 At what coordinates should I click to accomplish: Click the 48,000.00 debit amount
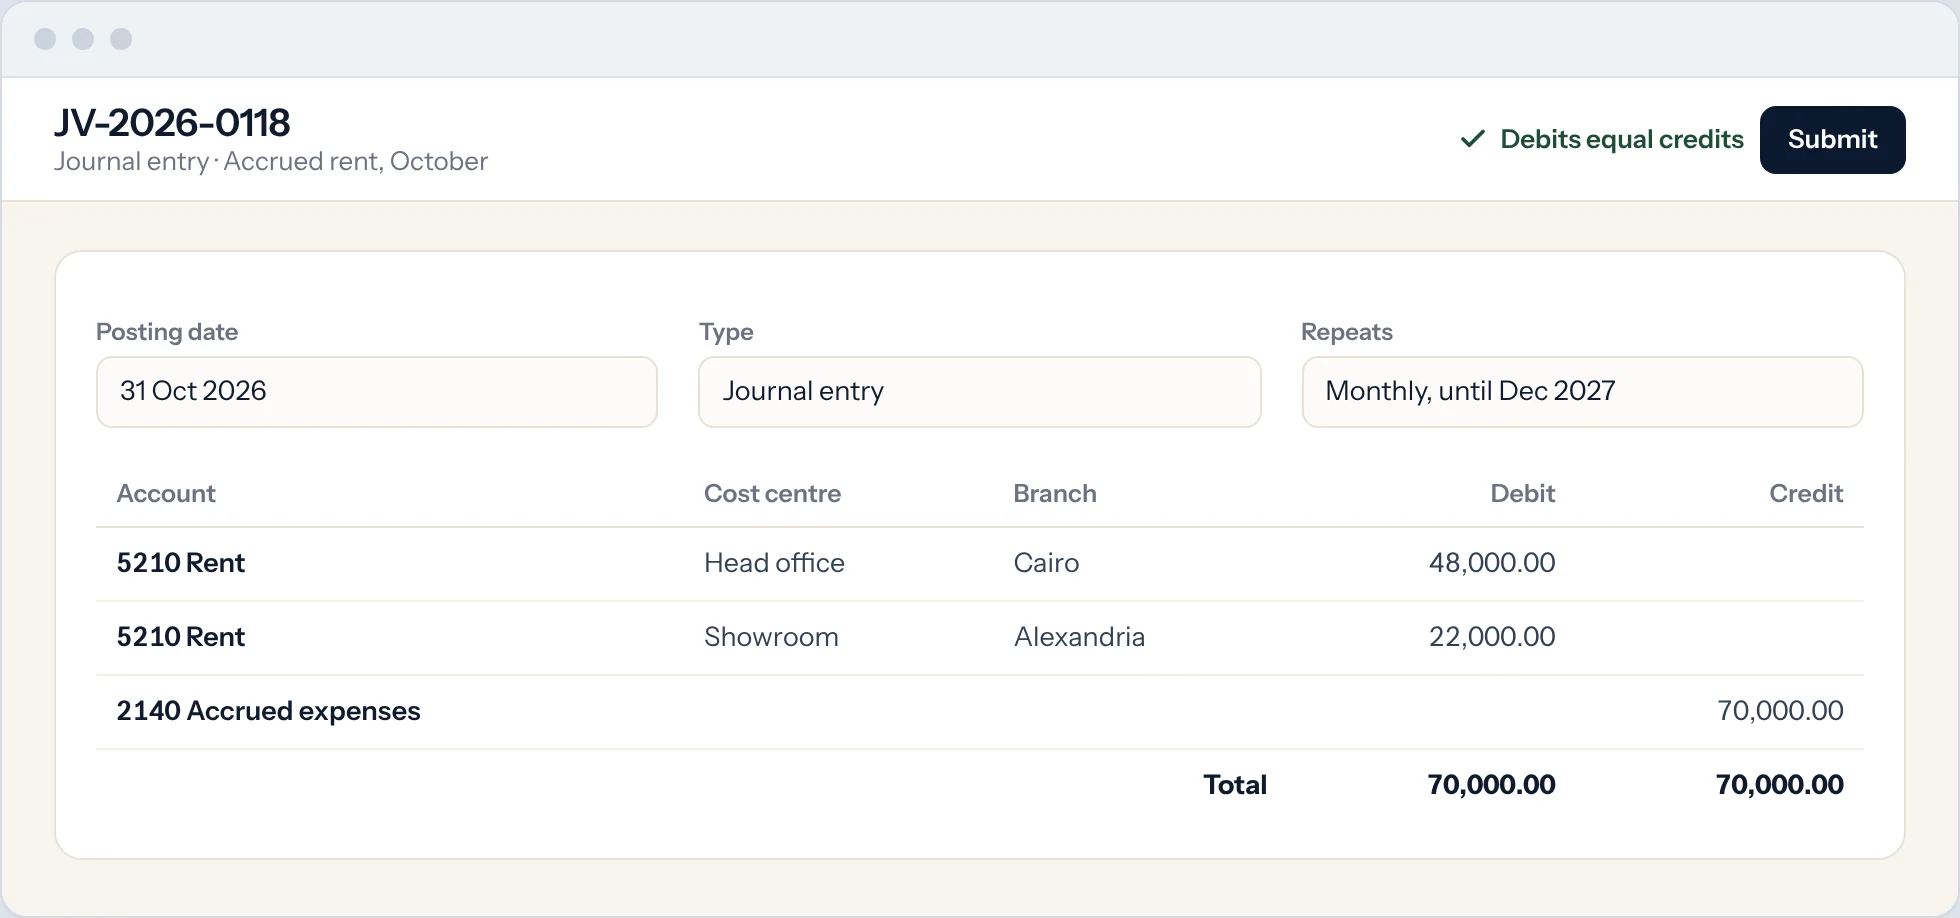pos(1492,563)
